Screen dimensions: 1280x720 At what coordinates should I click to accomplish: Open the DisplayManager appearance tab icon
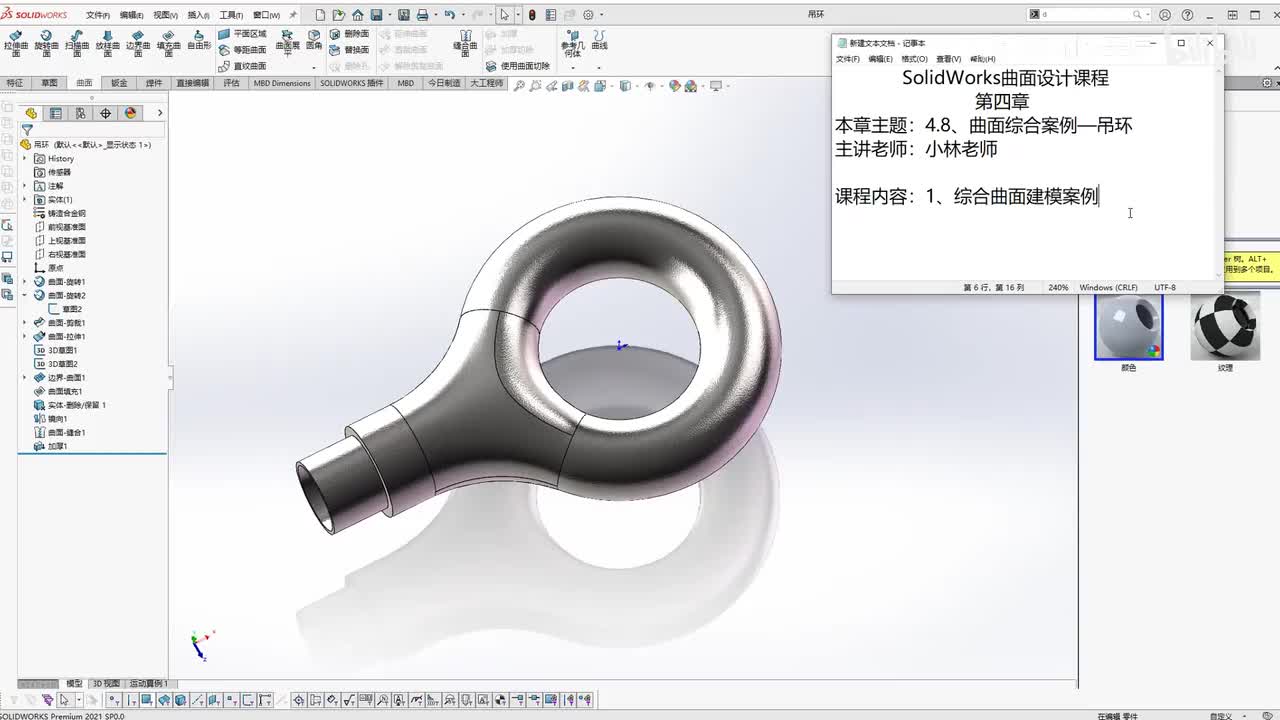[x=131, y=113]
